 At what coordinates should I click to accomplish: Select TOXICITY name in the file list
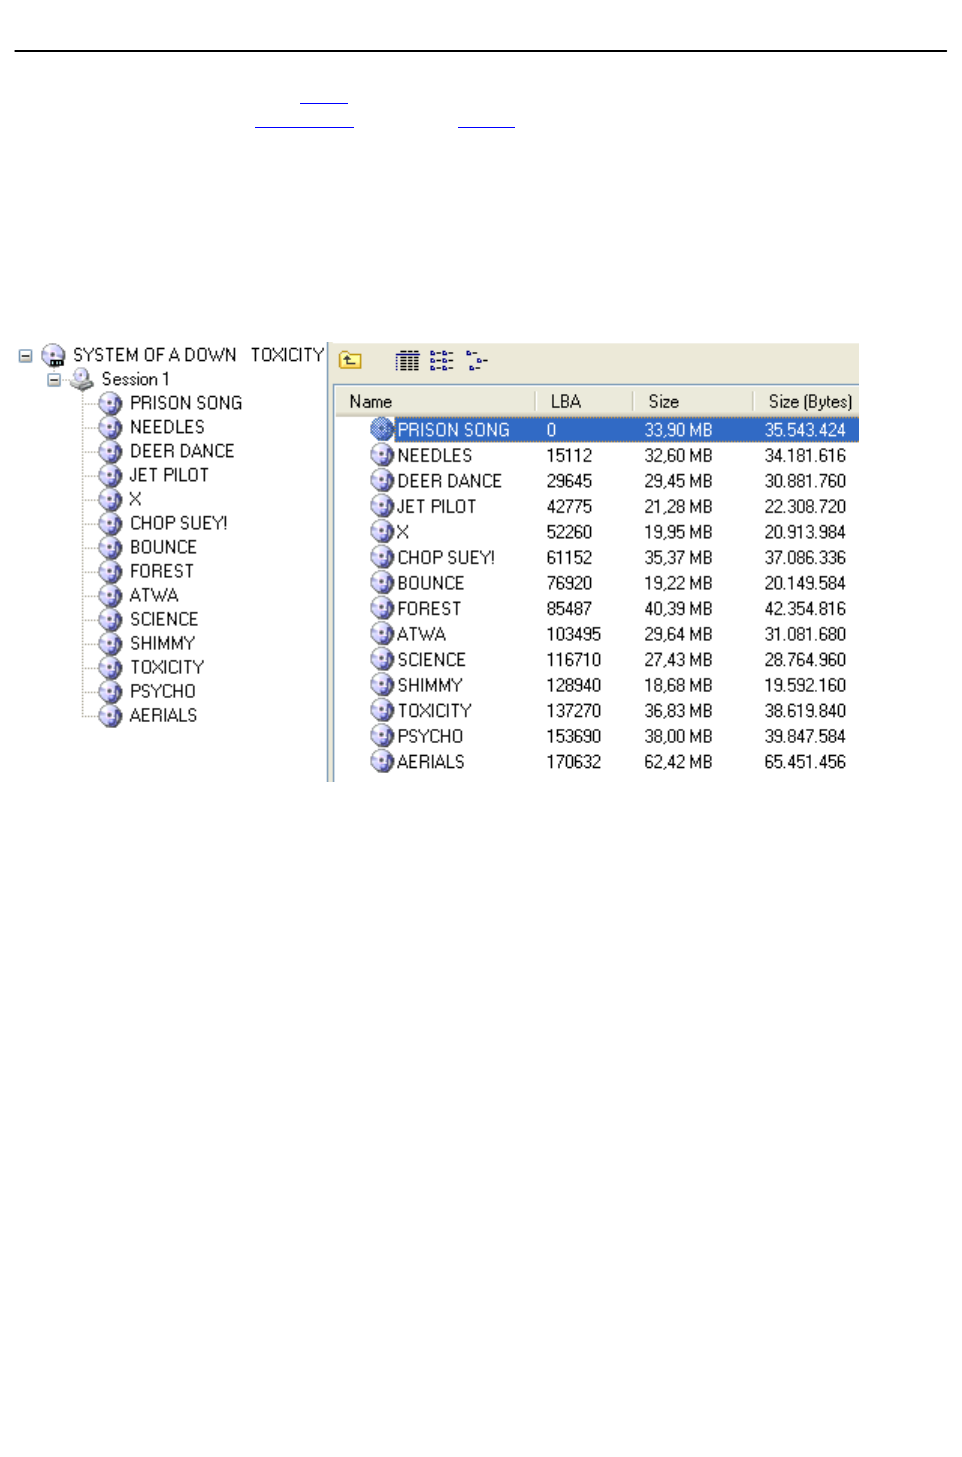coord(435,710)
